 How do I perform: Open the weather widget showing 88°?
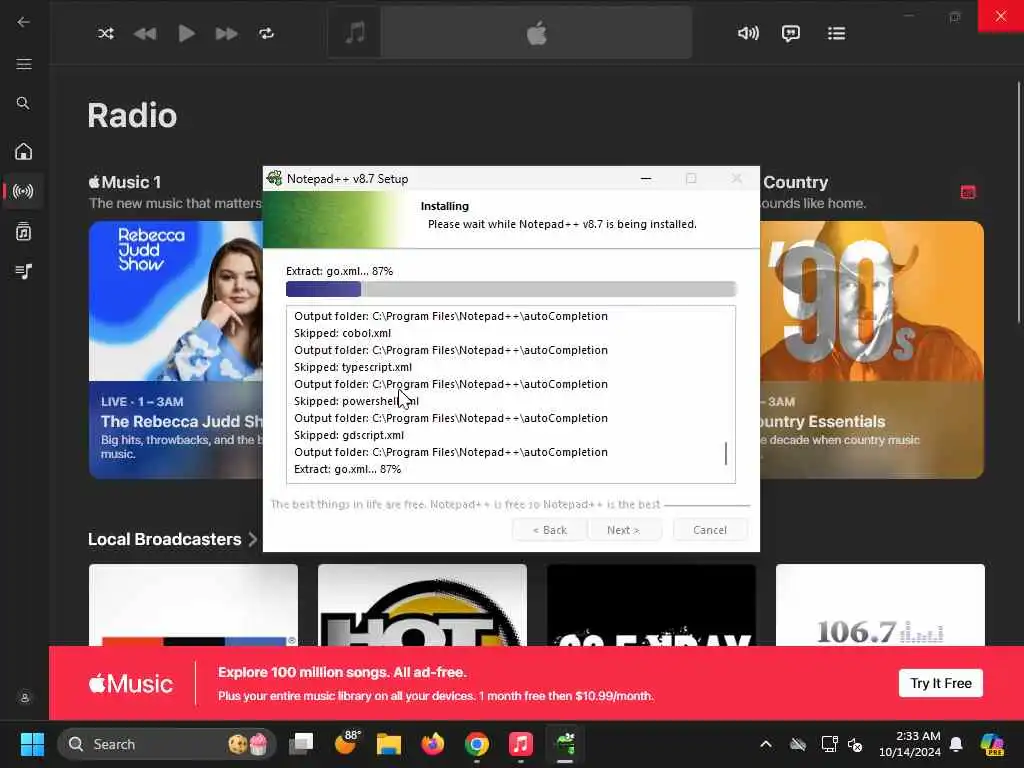(346, 743)
